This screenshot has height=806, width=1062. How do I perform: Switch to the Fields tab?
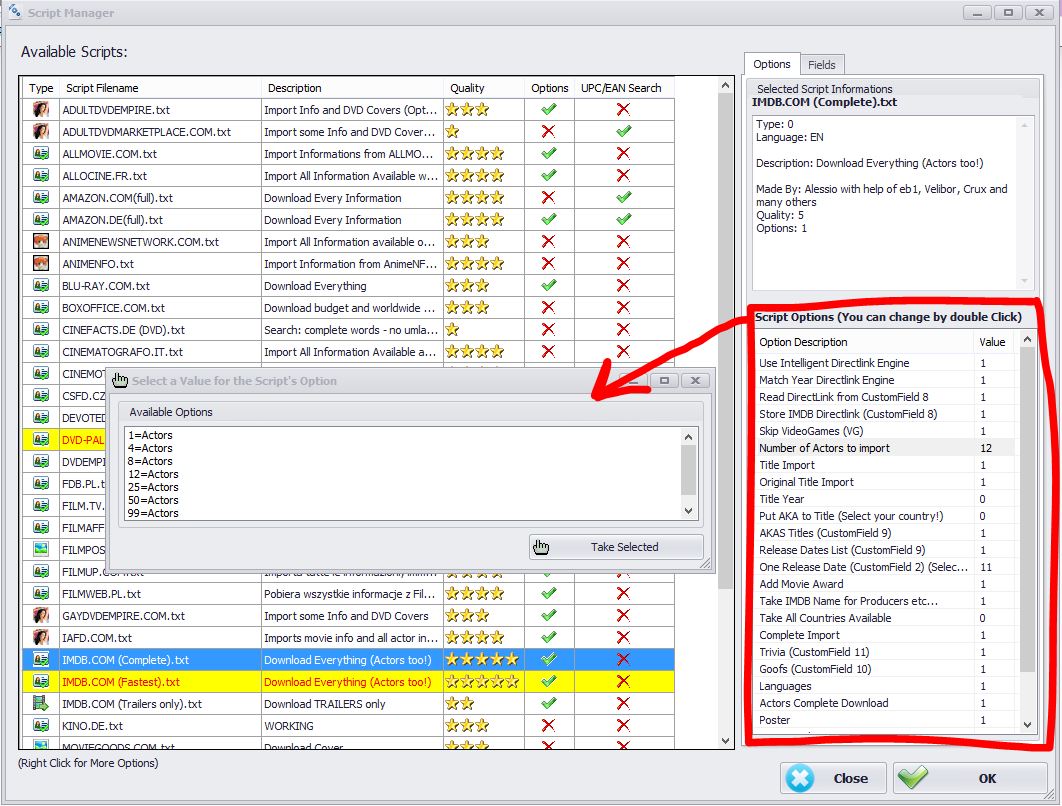[x=822, y=65]
